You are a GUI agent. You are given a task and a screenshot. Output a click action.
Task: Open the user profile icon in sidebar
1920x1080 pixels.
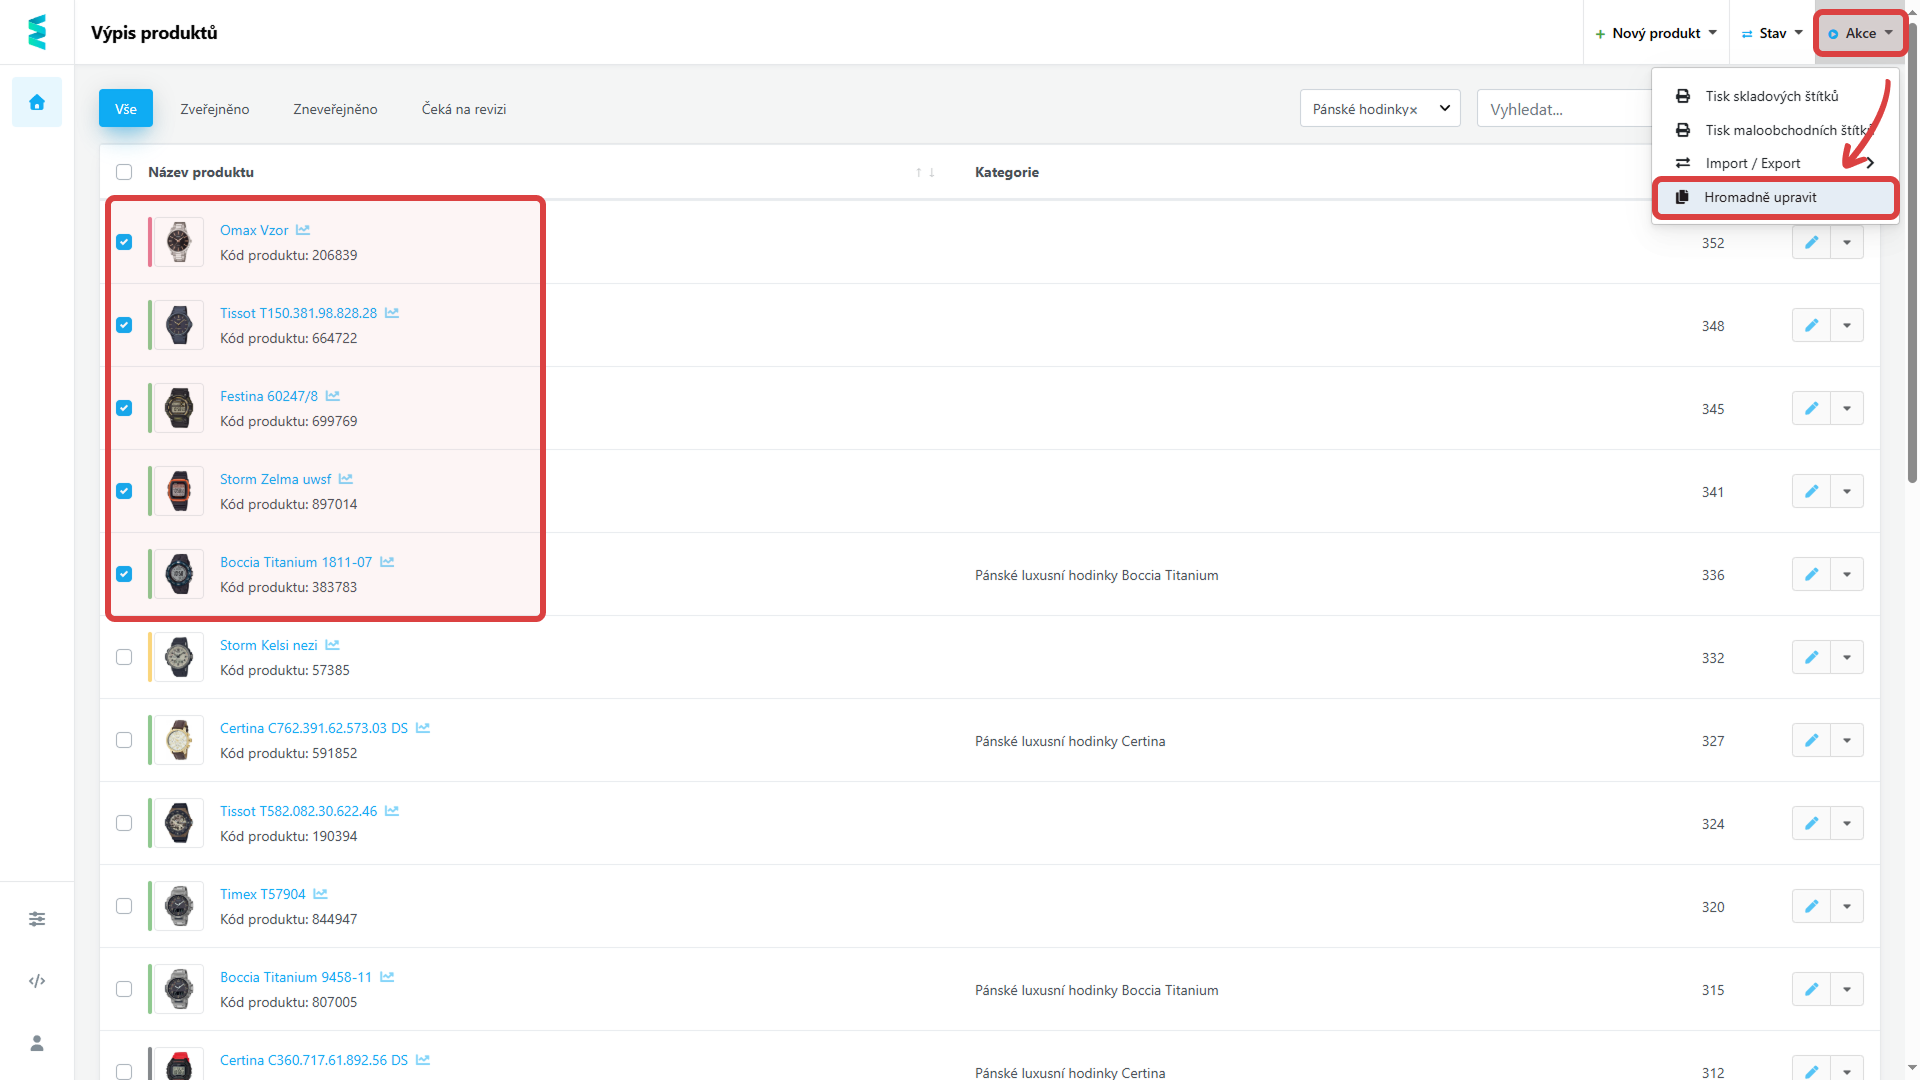tap(37, 1043)
